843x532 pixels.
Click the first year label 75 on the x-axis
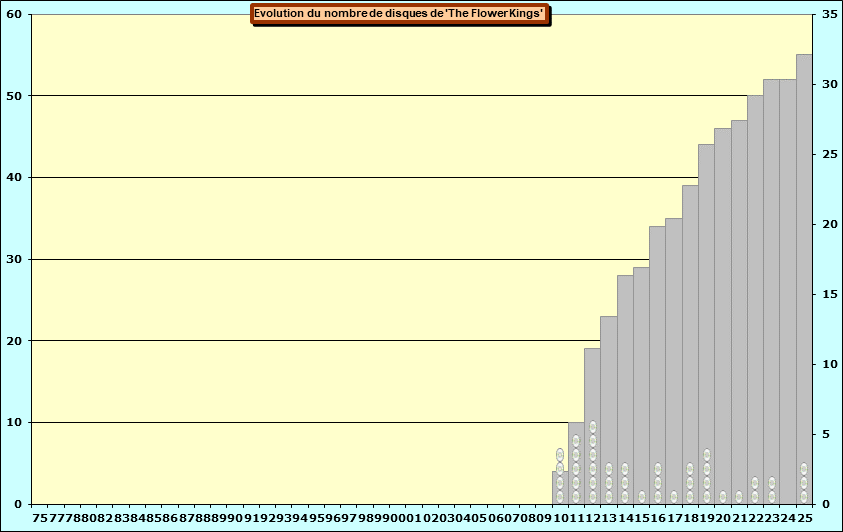(x=40, y=517)
